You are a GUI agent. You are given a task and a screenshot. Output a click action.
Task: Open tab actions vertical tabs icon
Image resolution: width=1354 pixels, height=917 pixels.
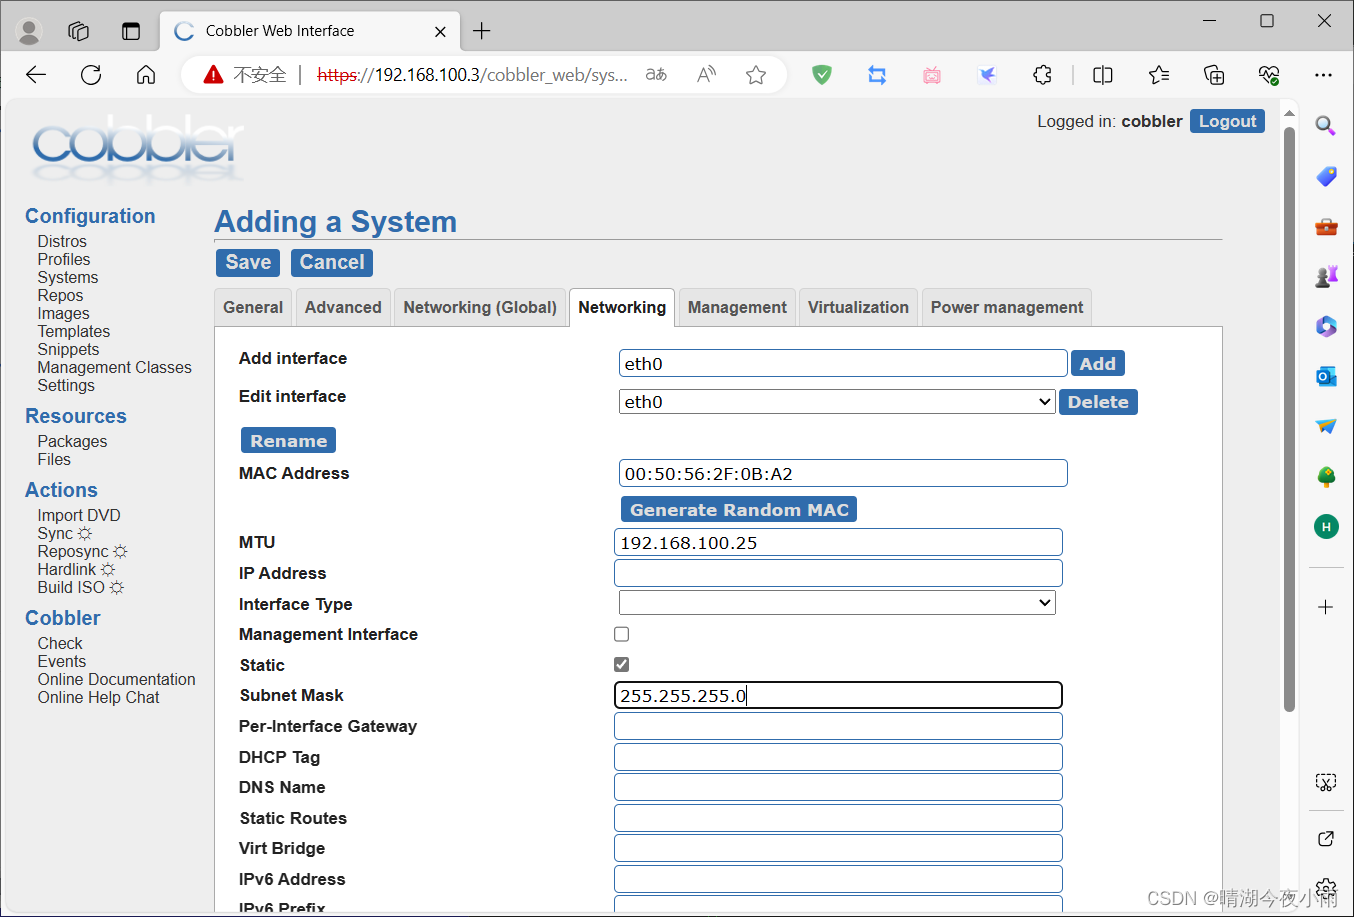(131, 31)
